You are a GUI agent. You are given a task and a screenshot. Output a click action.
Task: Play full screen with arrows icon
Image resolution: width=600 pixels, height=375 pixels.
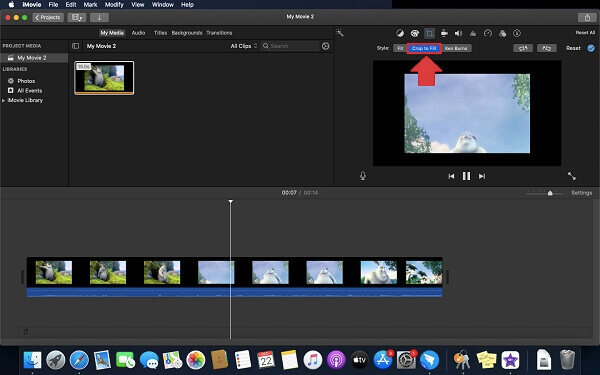click(x=571, y=176)
